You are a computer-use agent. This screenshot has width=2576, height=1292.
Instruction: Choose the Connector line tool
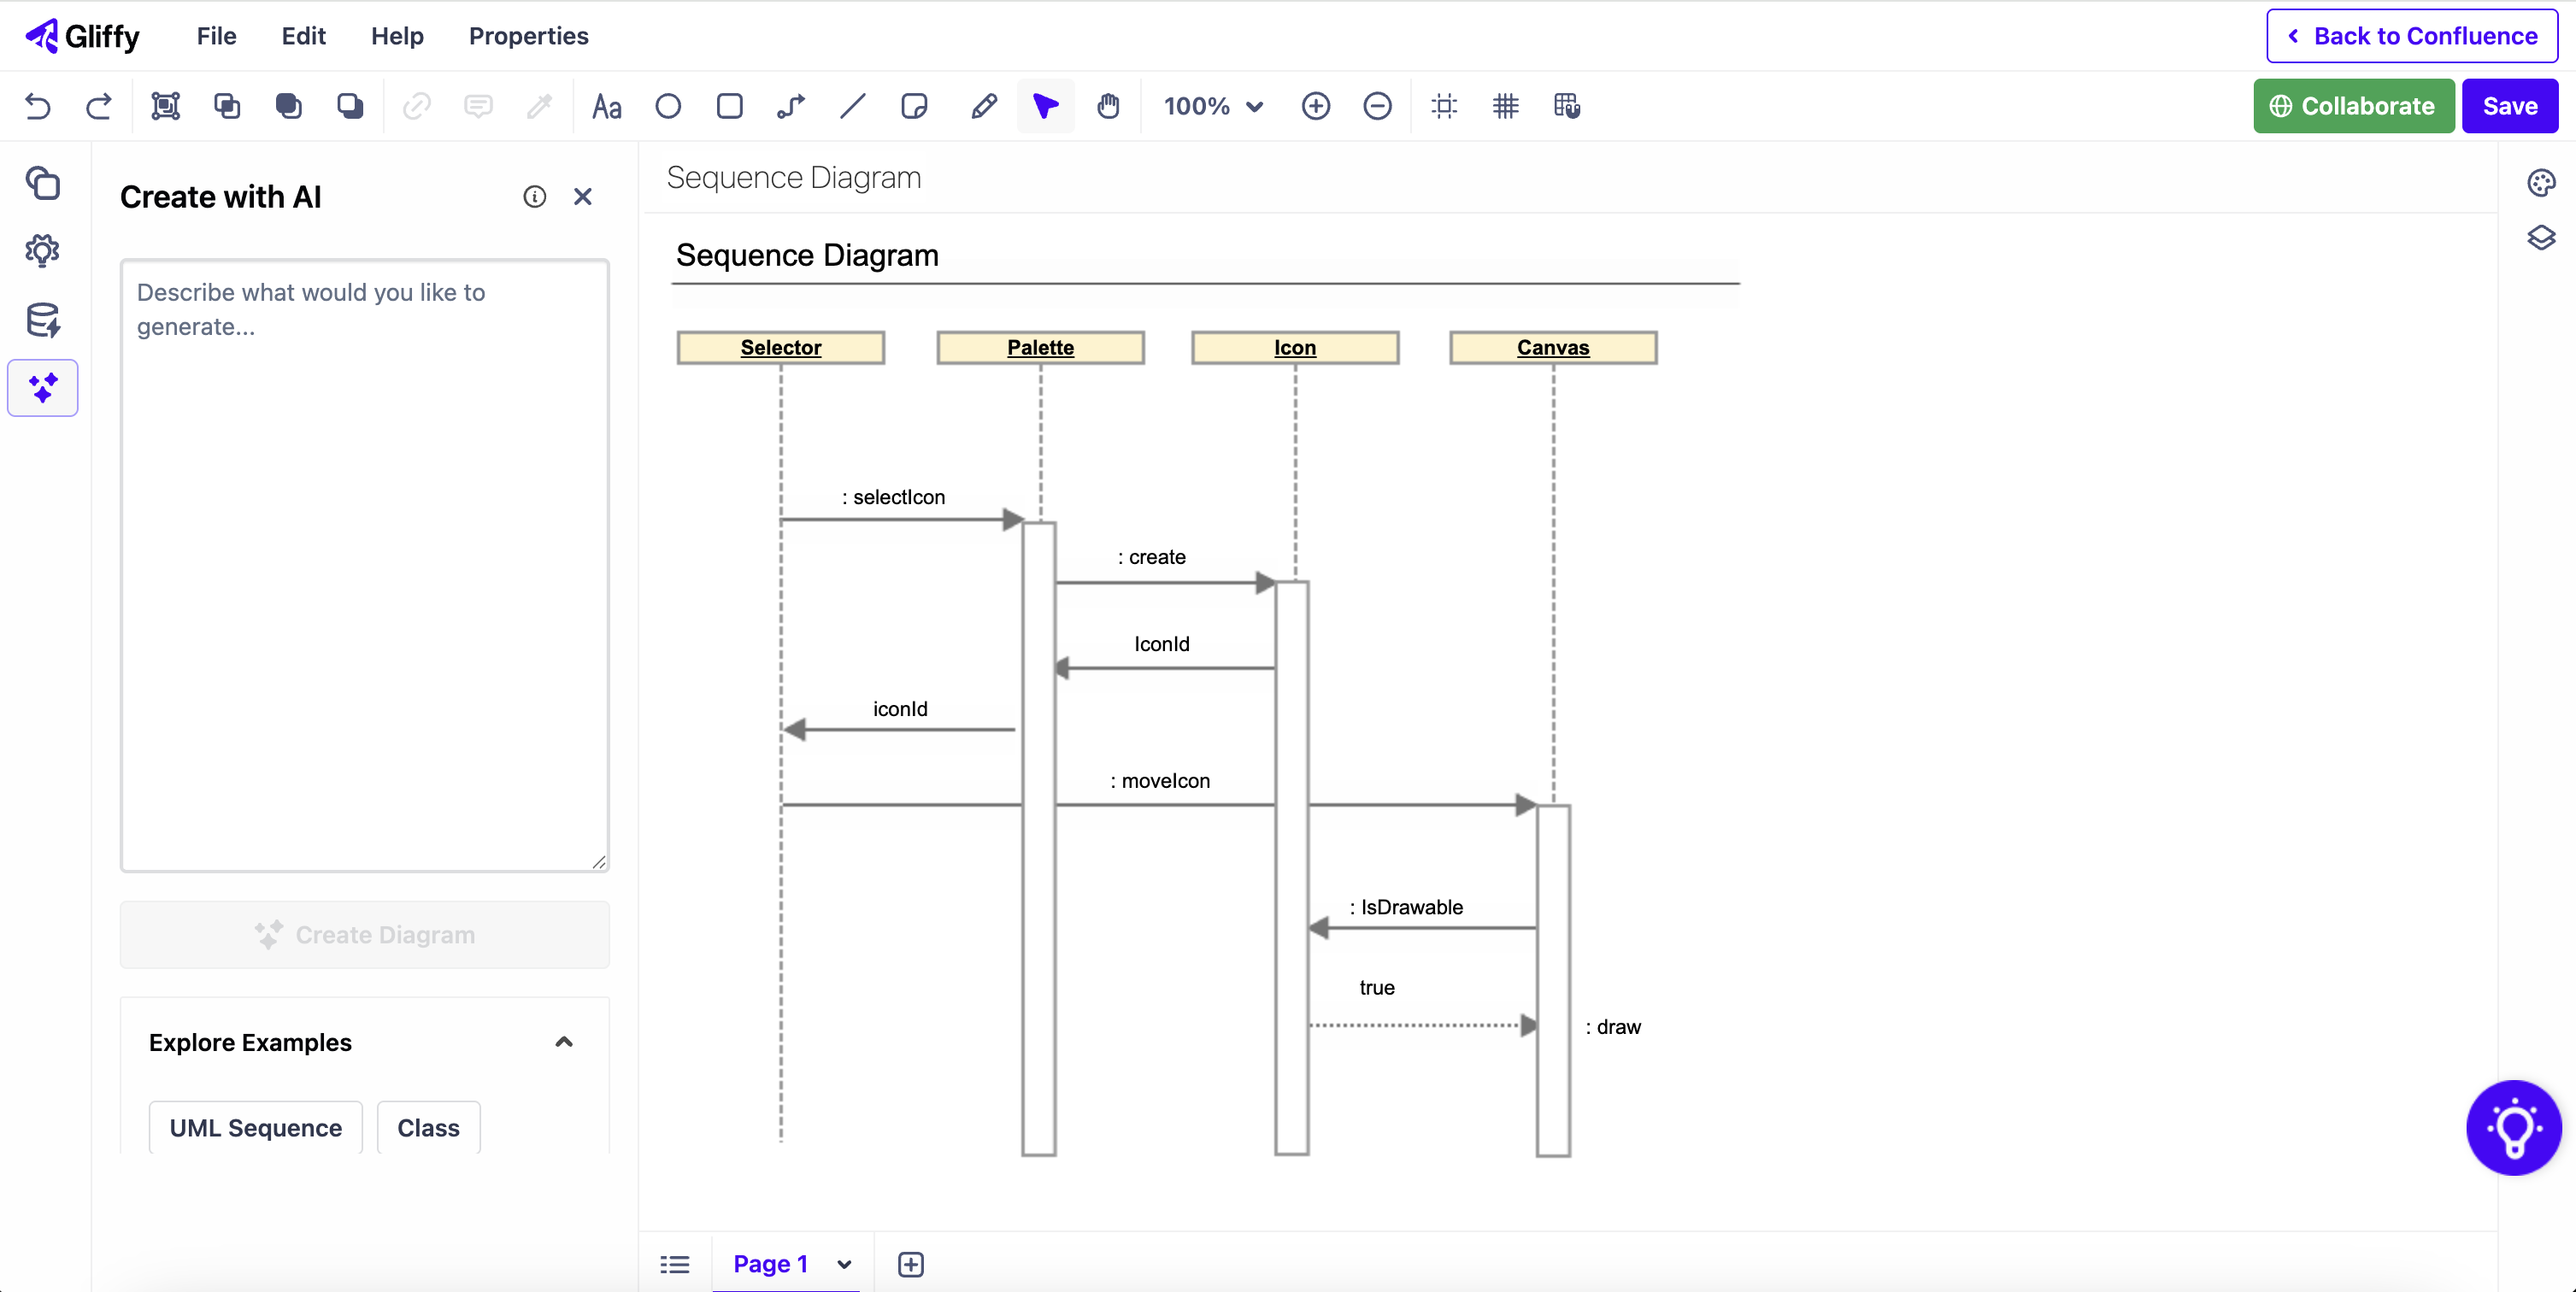pos(790,106)
